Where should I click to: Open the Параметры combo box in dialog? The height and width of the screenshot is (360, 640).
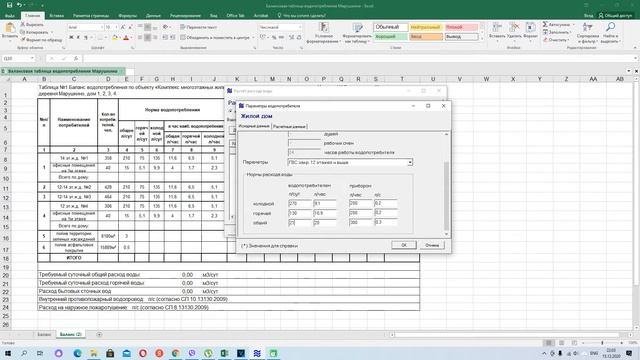click(x=350, y=162)
